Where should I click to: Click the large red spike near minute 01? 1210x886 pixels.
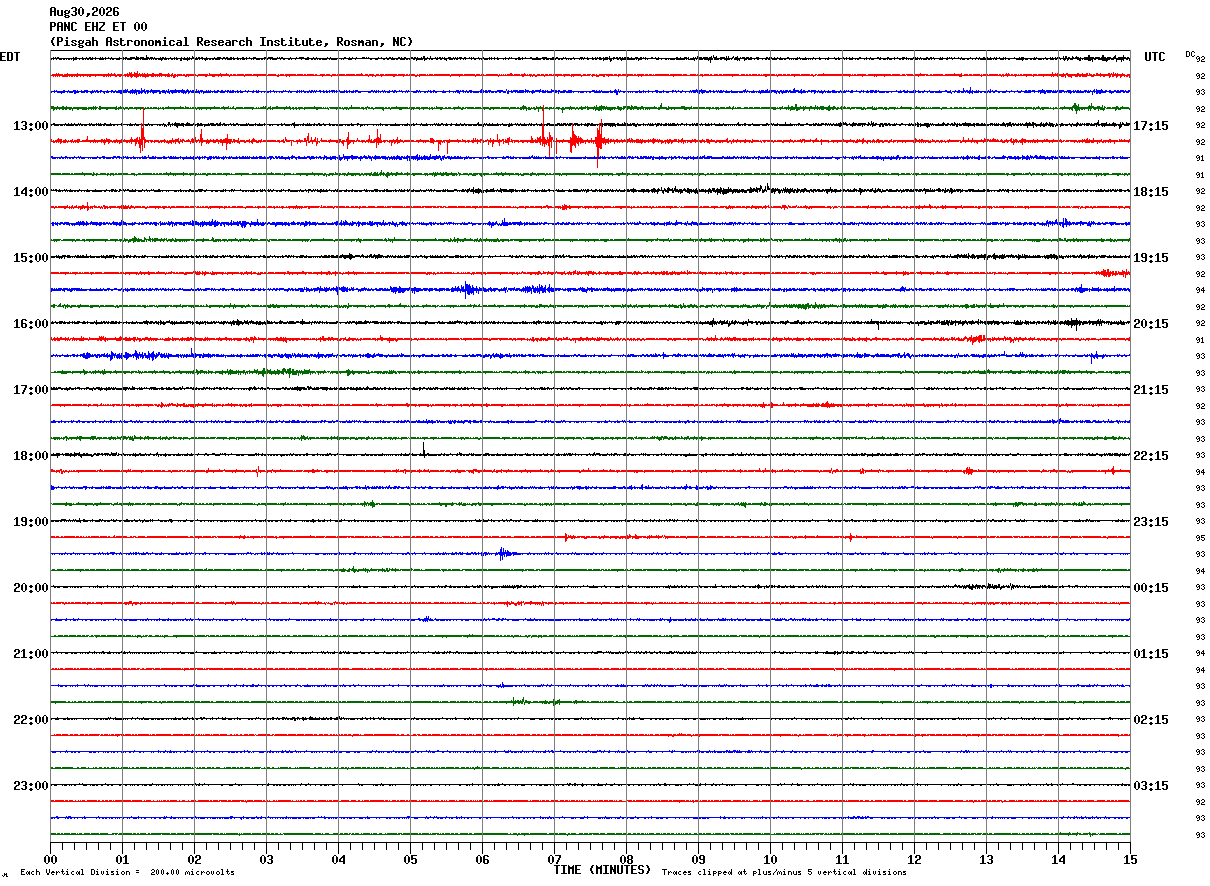142,139
